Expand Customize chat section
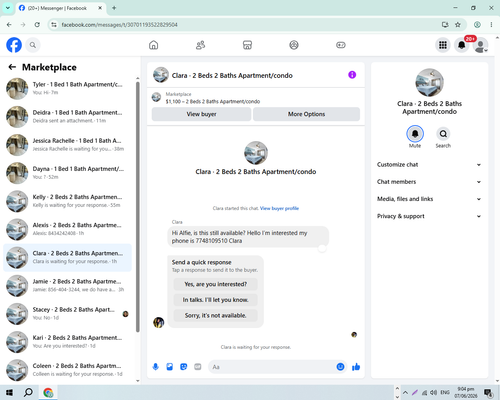Screen dimensions: 500x400 point(429,165)
